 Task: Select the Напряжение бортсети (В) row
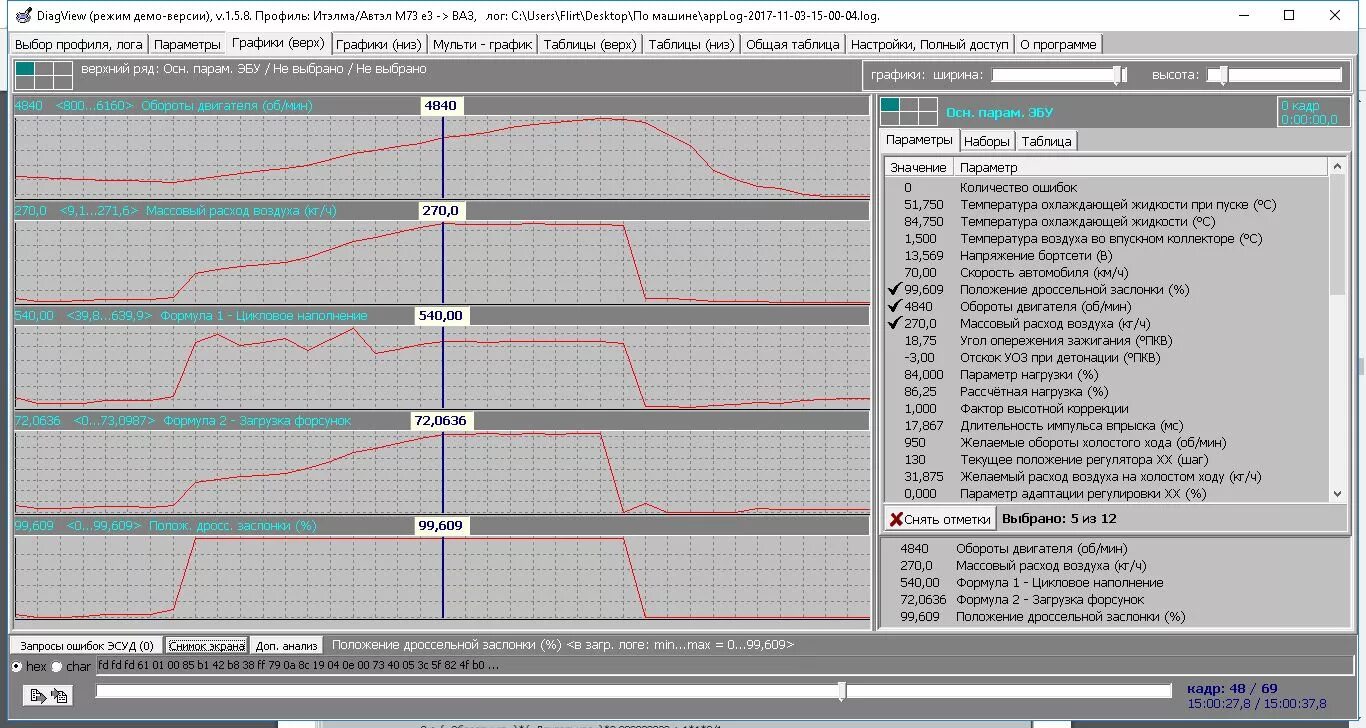pos(1107,255)
